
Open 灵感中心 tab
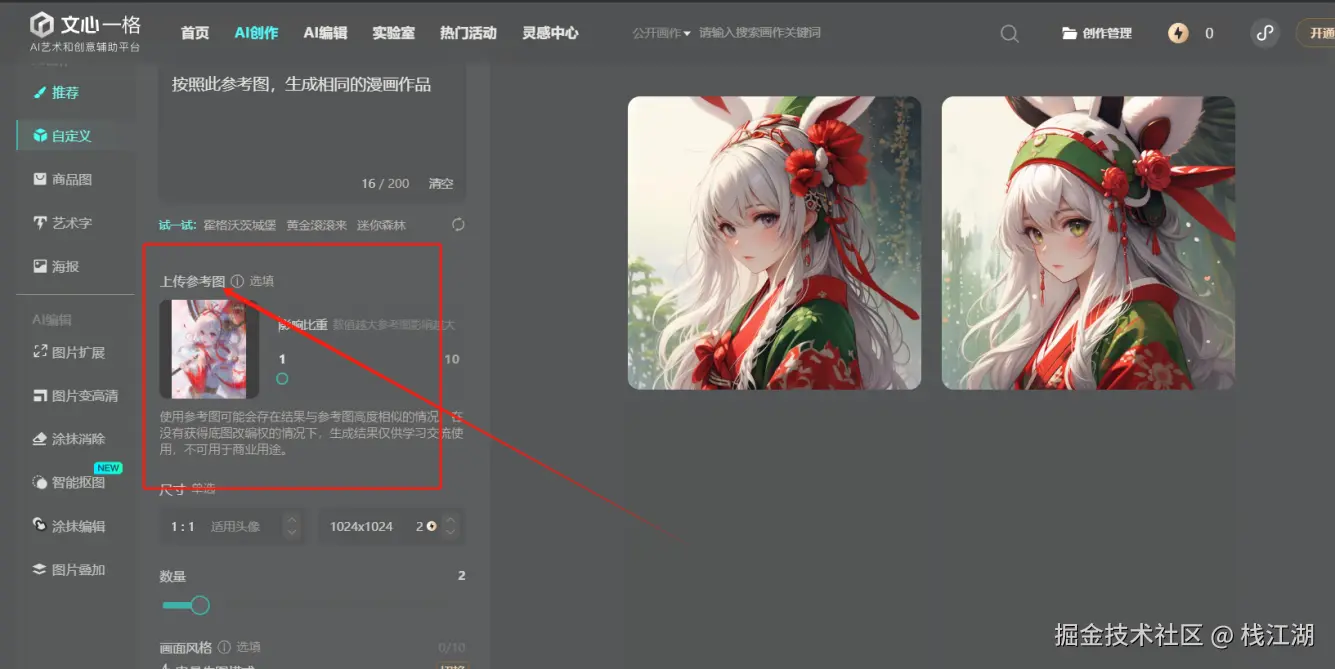tap(550, 33)
